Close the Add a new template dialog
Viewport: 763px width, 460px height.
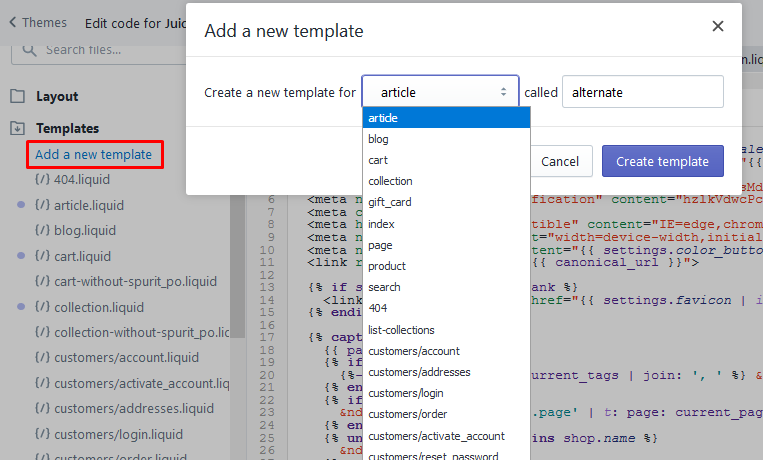click(718, 26)
